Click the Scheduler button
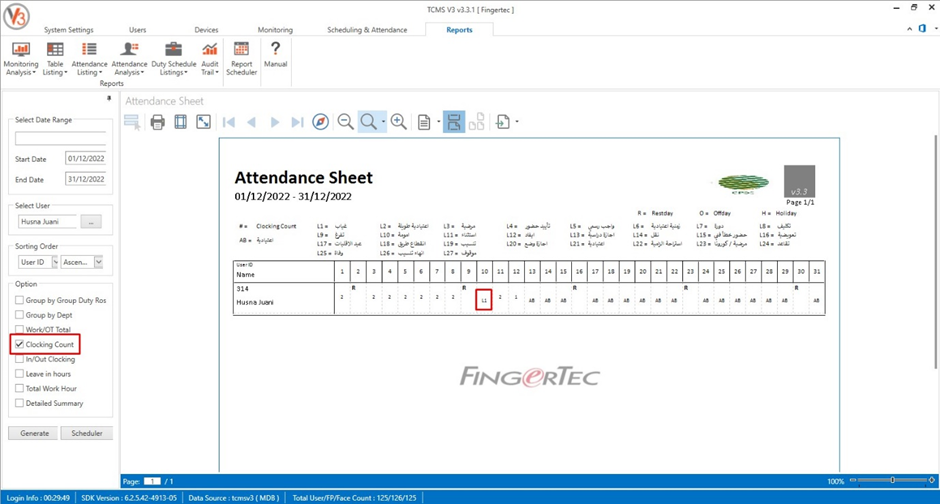The image size is (940, 504). 86,433
